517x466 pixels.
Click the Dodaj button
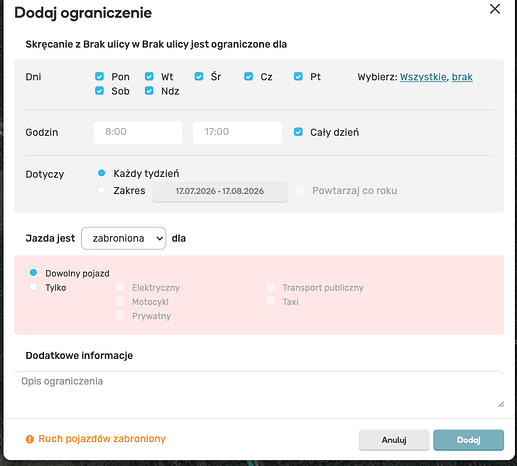[468, 440]
